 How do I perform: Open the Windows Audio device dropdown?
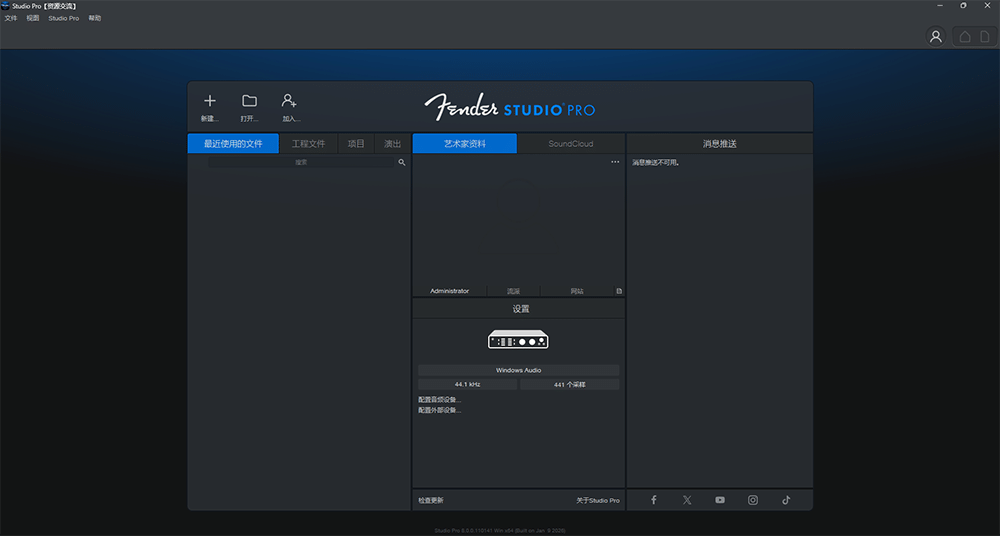[518, 370]
